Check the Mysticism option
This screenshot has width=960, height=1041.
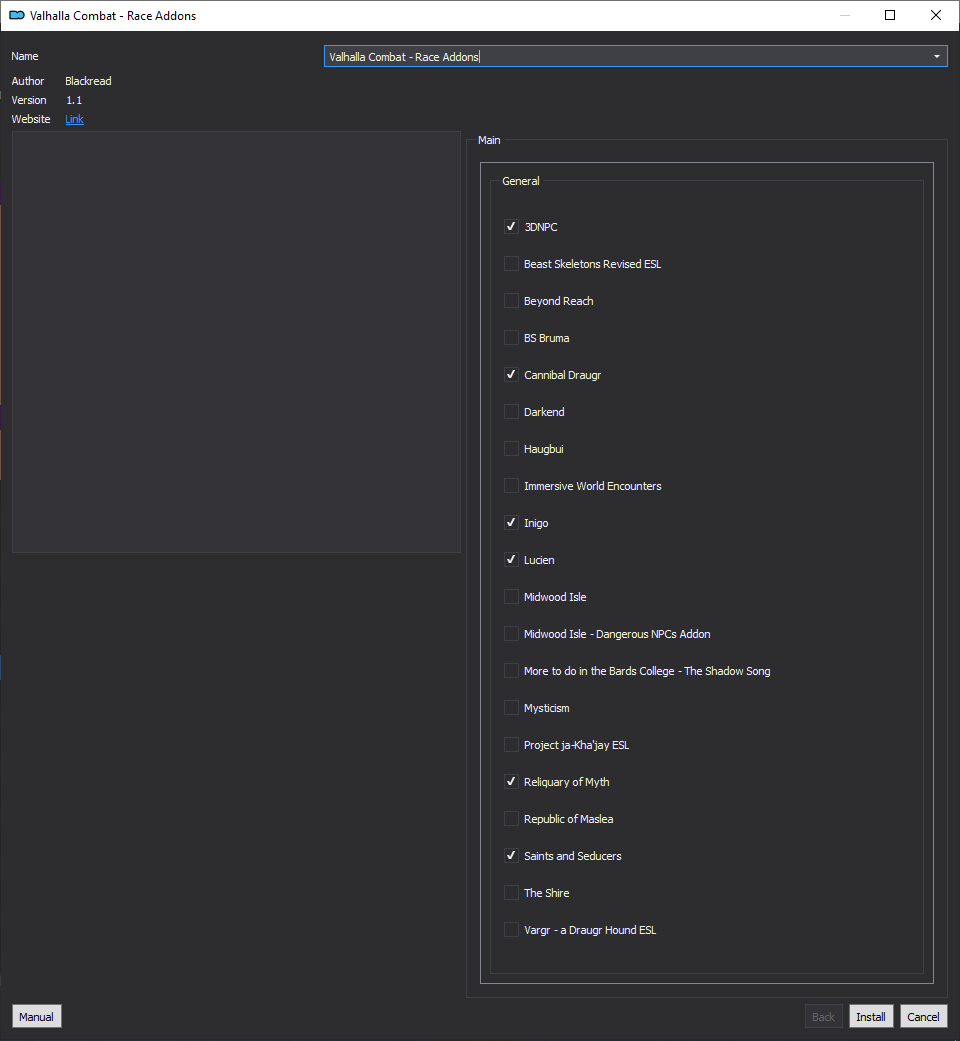(511, 708)
